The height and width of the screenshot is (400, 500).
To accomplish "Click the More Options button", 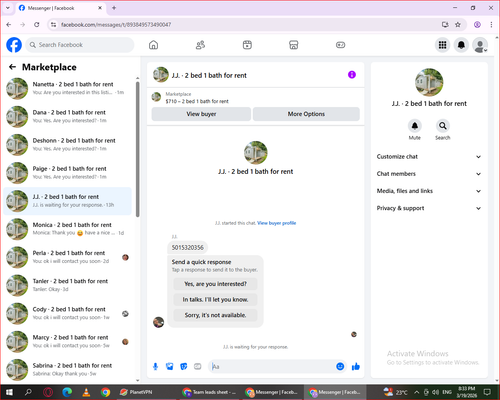I will tap(306, 114).
